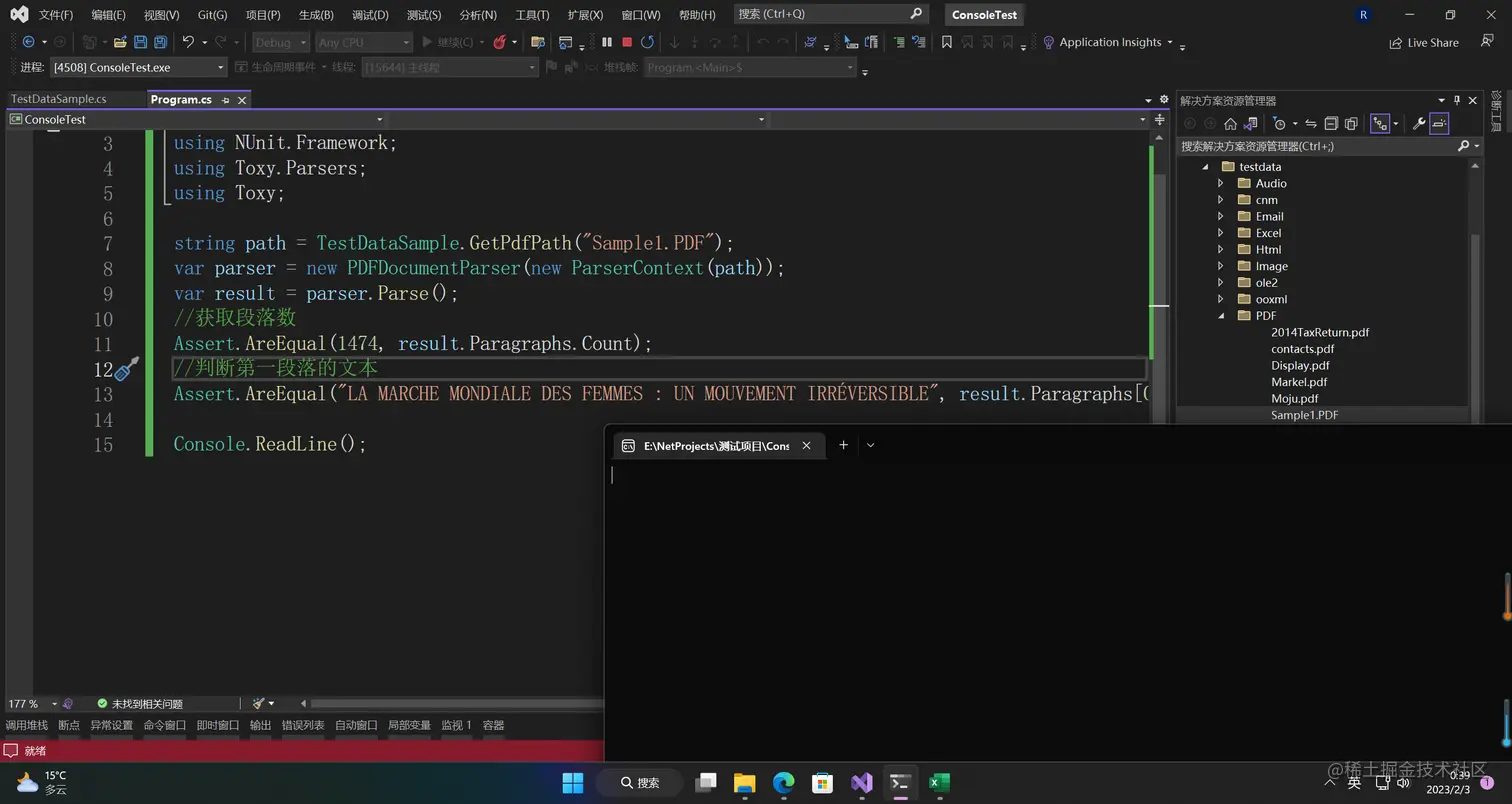Click the Live Share button
The height and width of the screenshot is (804, 1512).
point(1424,43)
